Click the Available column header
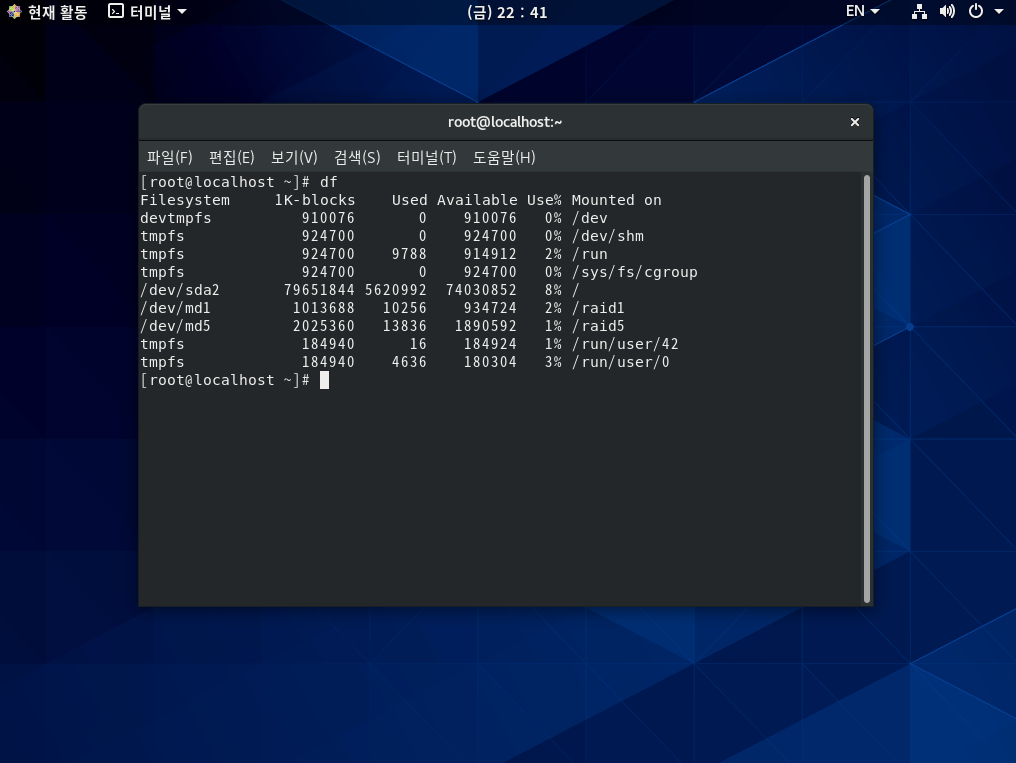Viewport: 1016px width, 763px height. (x=477, y=200)
